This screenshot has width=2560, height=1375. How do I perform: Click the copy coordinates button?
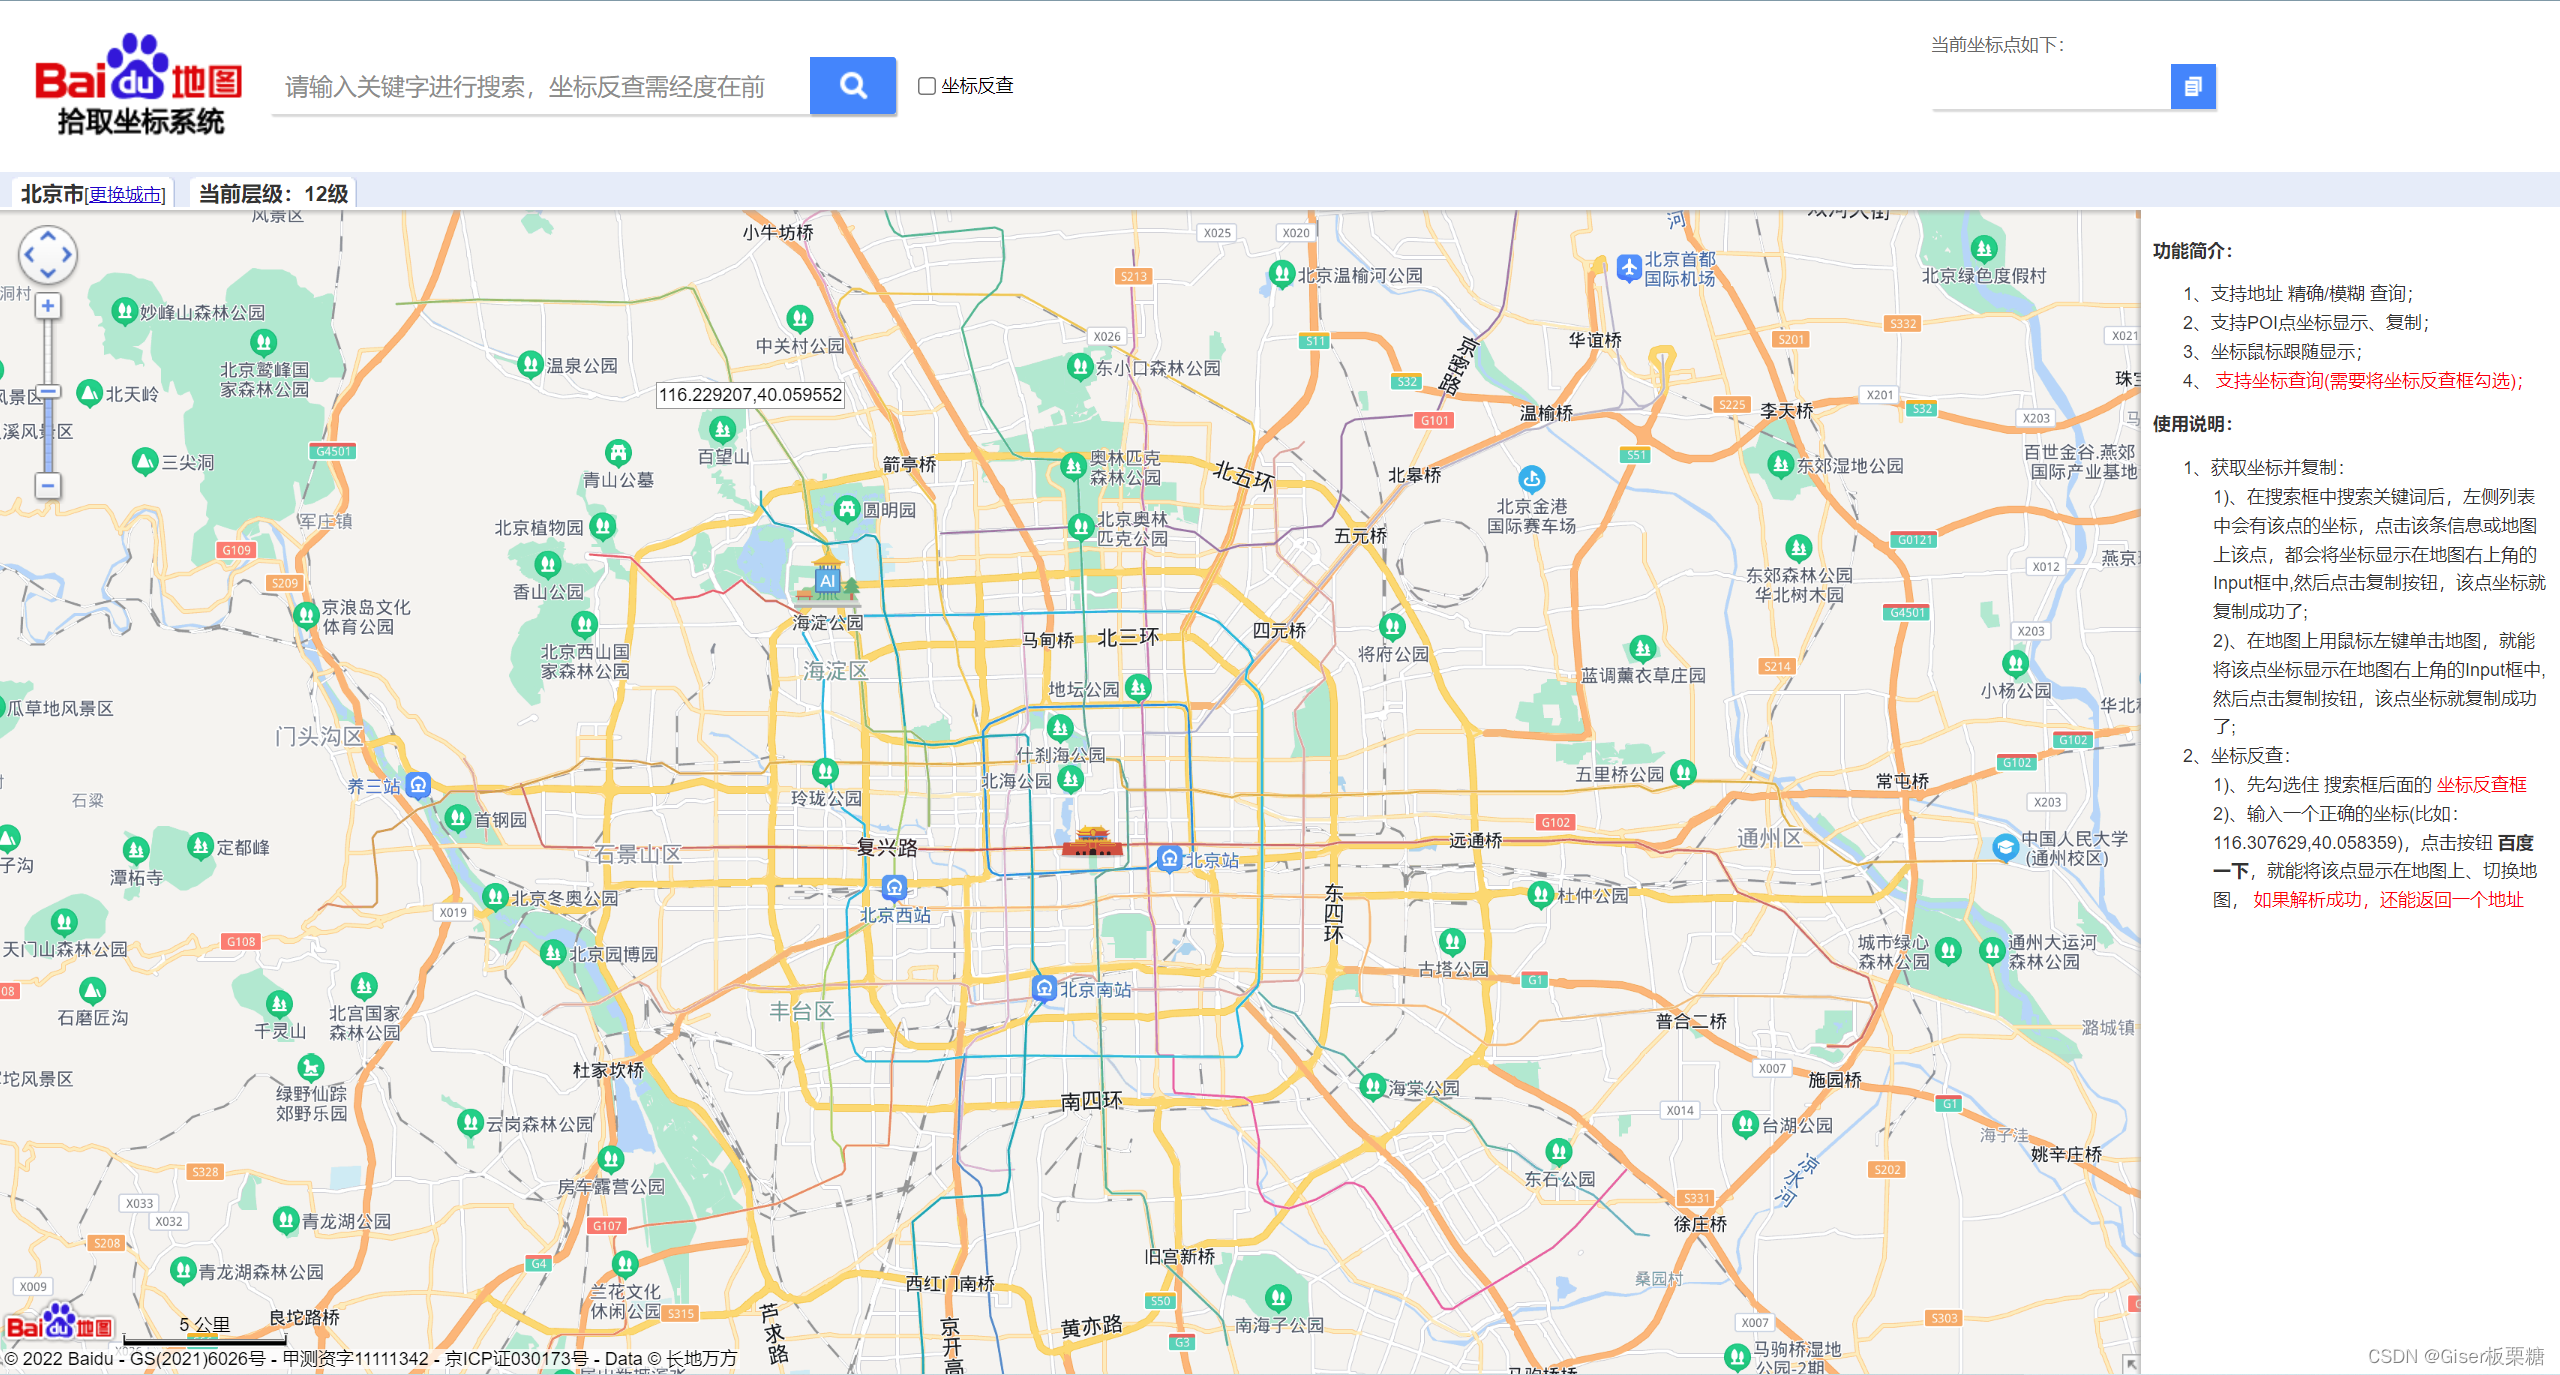tap(2193, 87)
